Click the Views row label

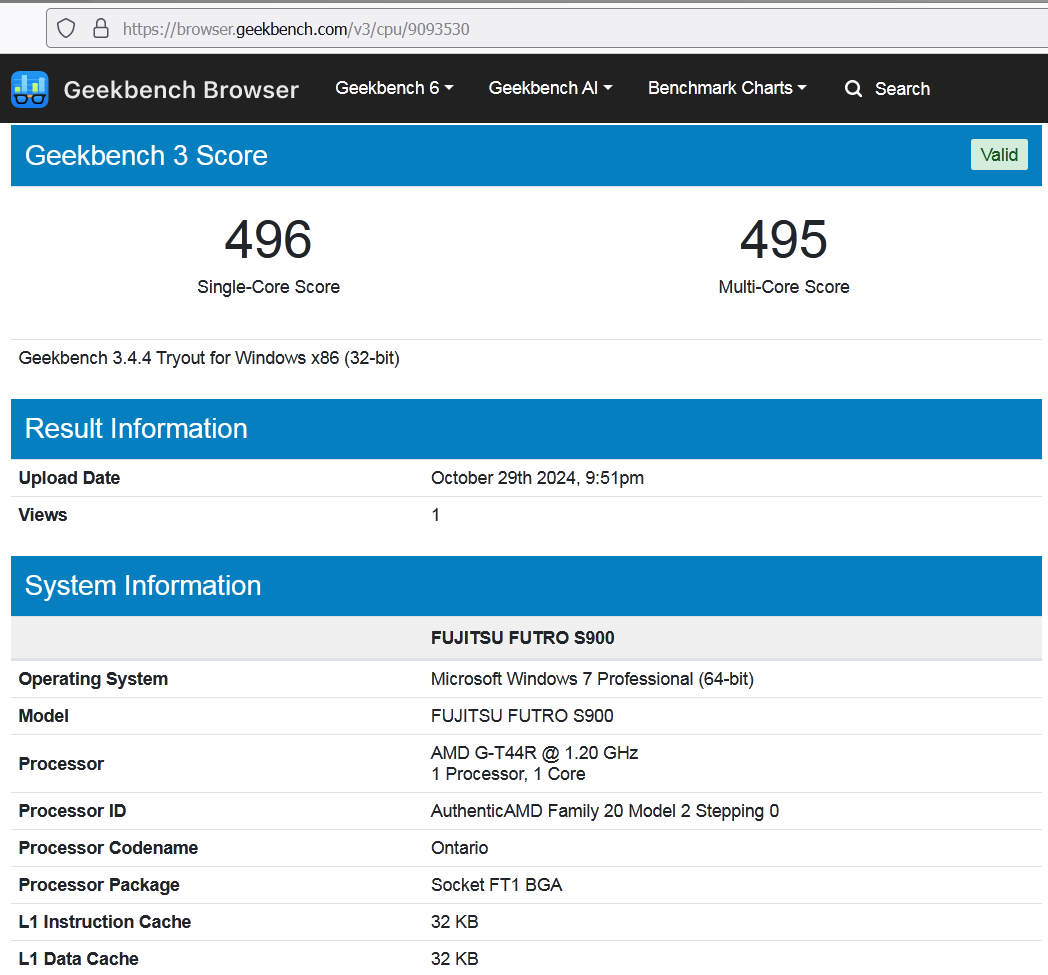[x=43, y=515]
